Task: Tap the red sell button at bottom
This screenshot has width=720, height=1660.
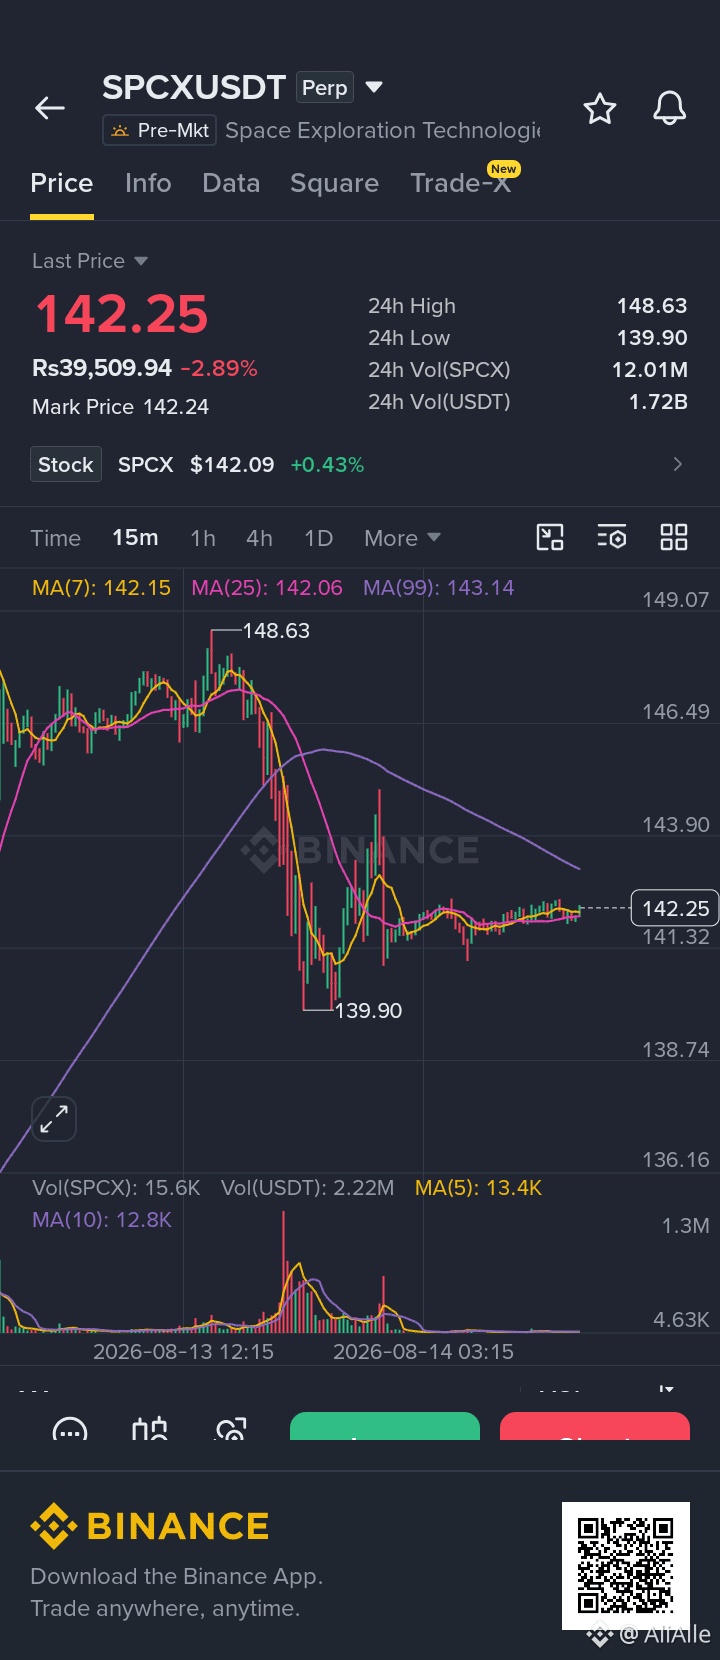Action: point(595,1426)
